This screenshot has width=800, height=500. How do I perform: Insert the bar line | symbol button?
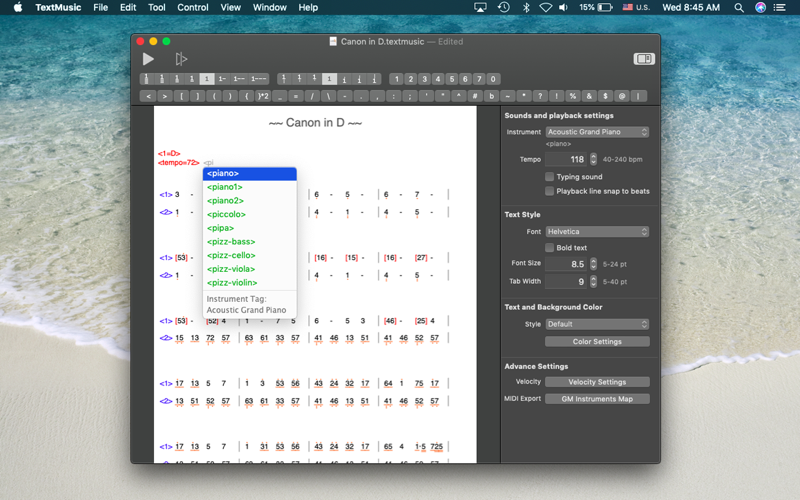pyautogui.click(x=638, y=96)
